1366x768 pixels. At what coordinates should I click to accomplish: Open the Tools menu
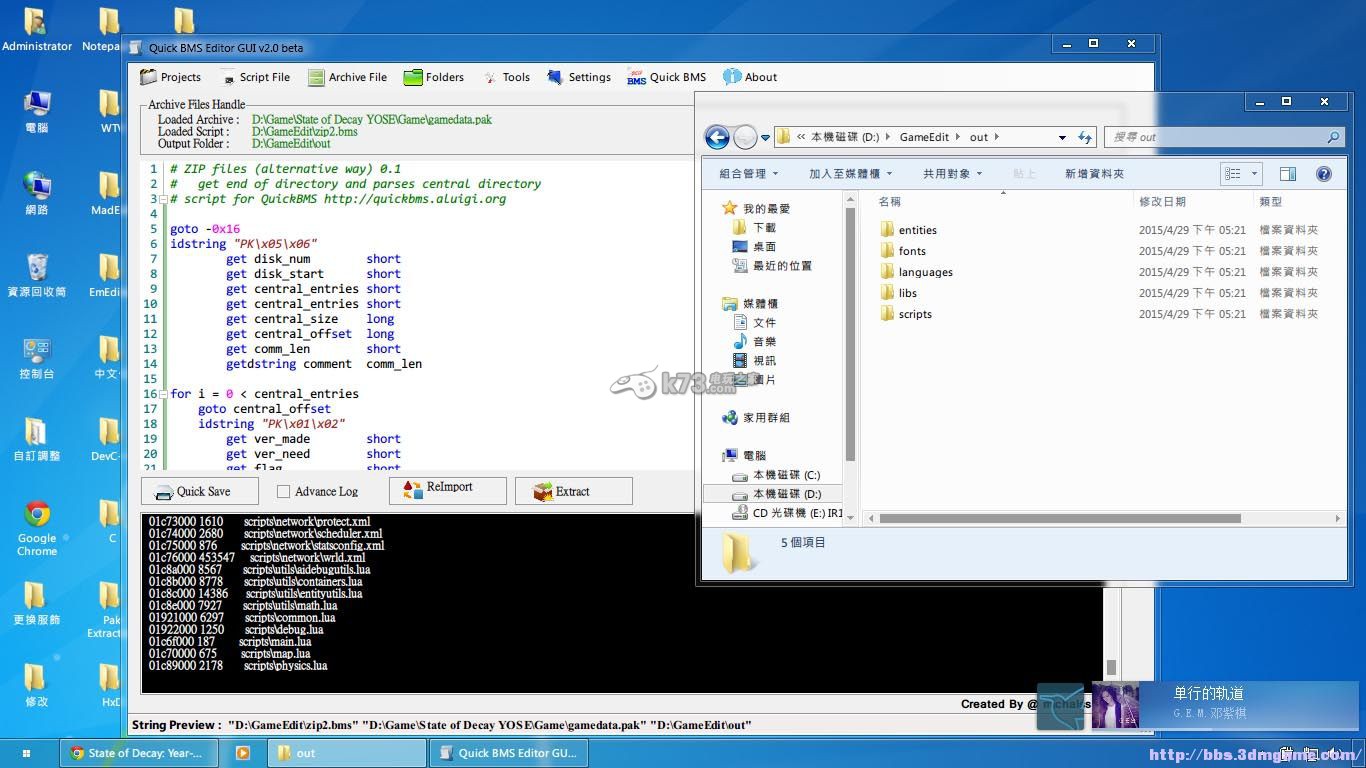pos(506,77)
